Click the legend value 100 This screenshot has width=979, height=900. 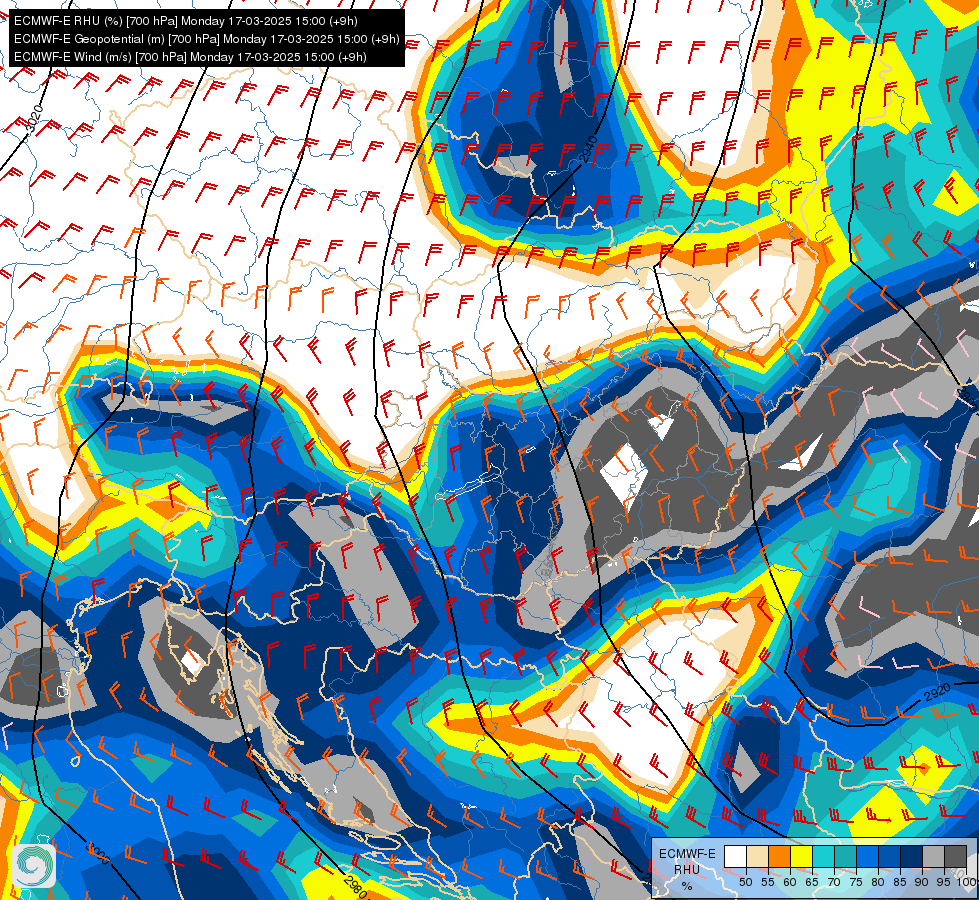966,882
